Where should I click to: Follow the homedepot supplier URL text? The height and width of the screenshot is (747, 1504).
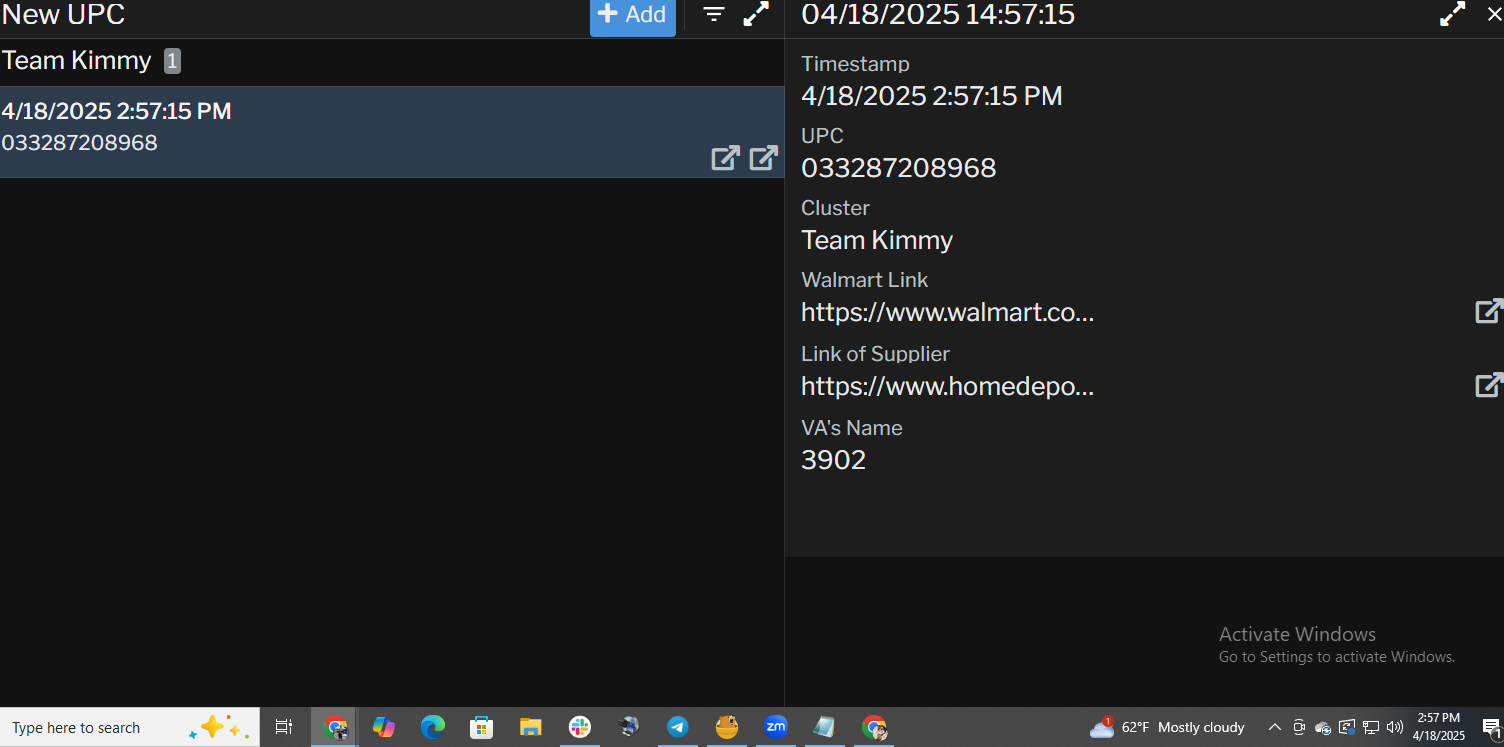tap(947, 386)
